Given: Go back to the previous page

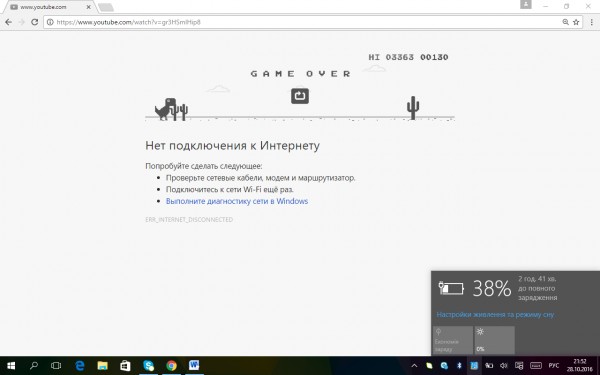Looking at the screenshot, I should tap(8, 22).
